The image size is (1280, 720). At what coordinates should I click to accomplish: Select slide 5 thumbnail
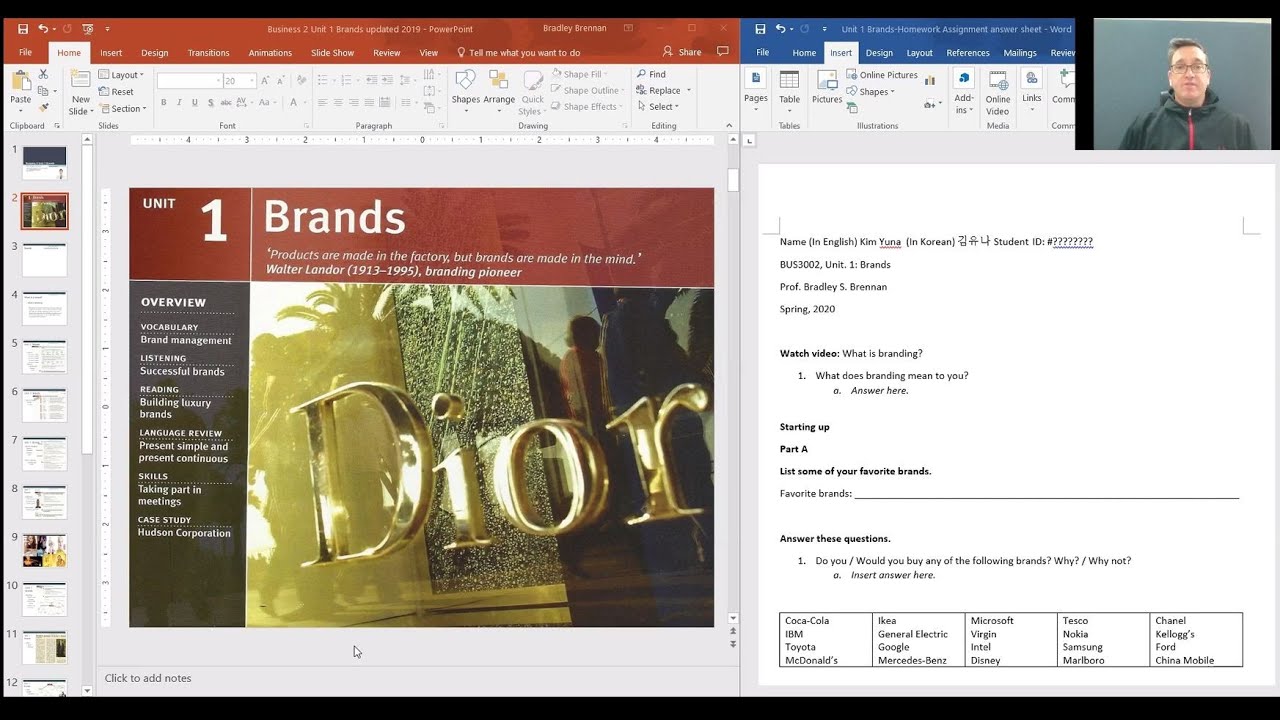[x=44, y=357]
